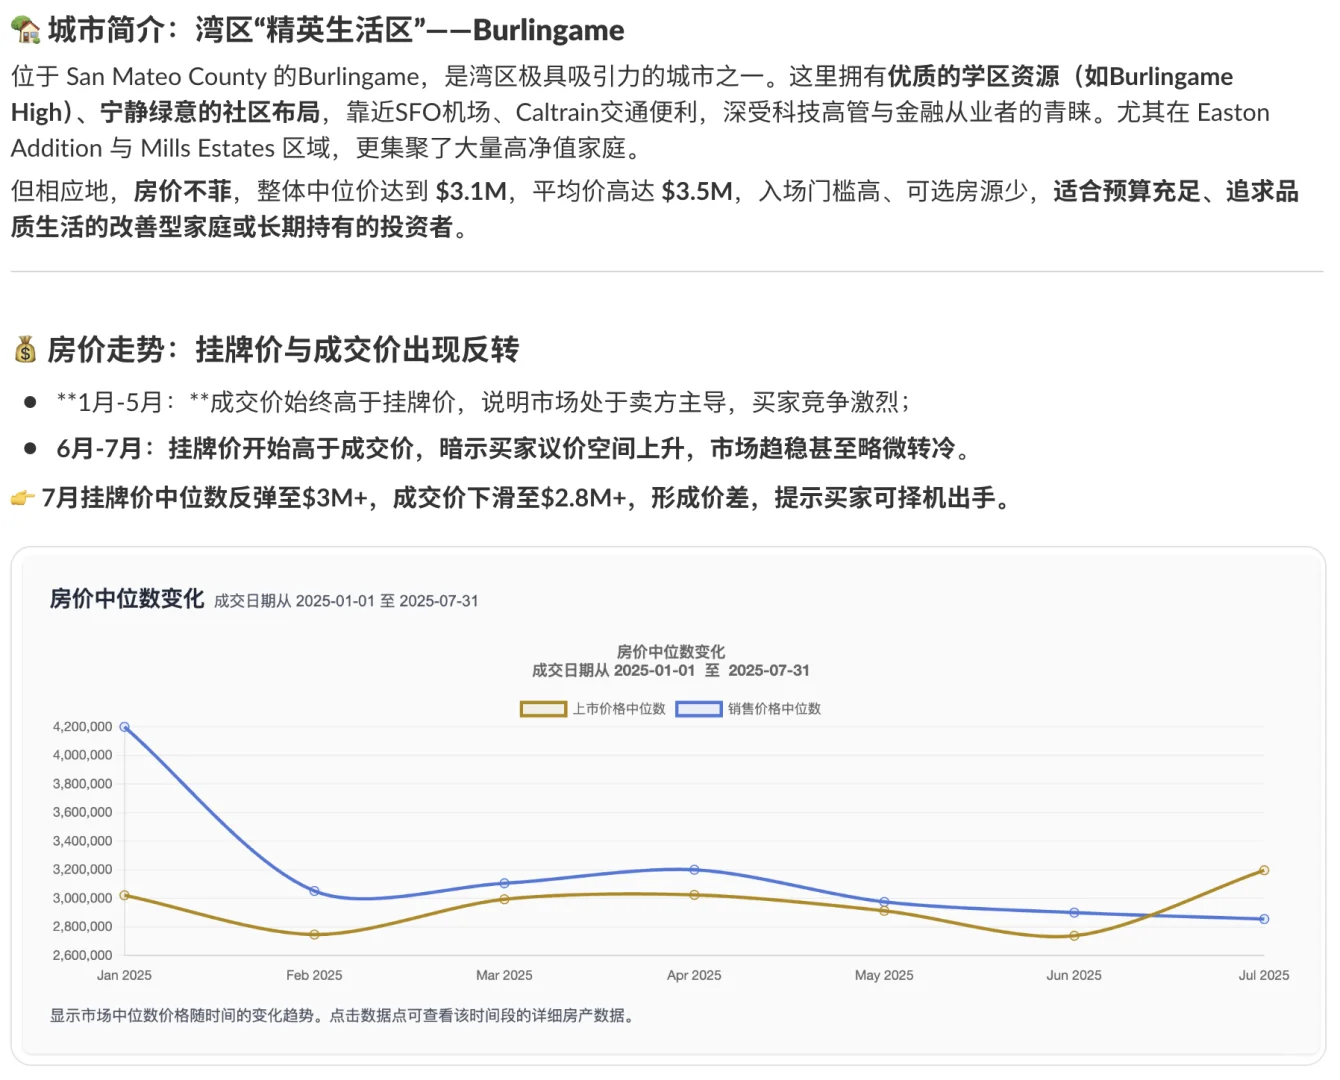This screenshot has width=1340, height=1080.
Task: Click the bold text $3.5M average price
Action: pyautogui.click(x=697, y=191)
